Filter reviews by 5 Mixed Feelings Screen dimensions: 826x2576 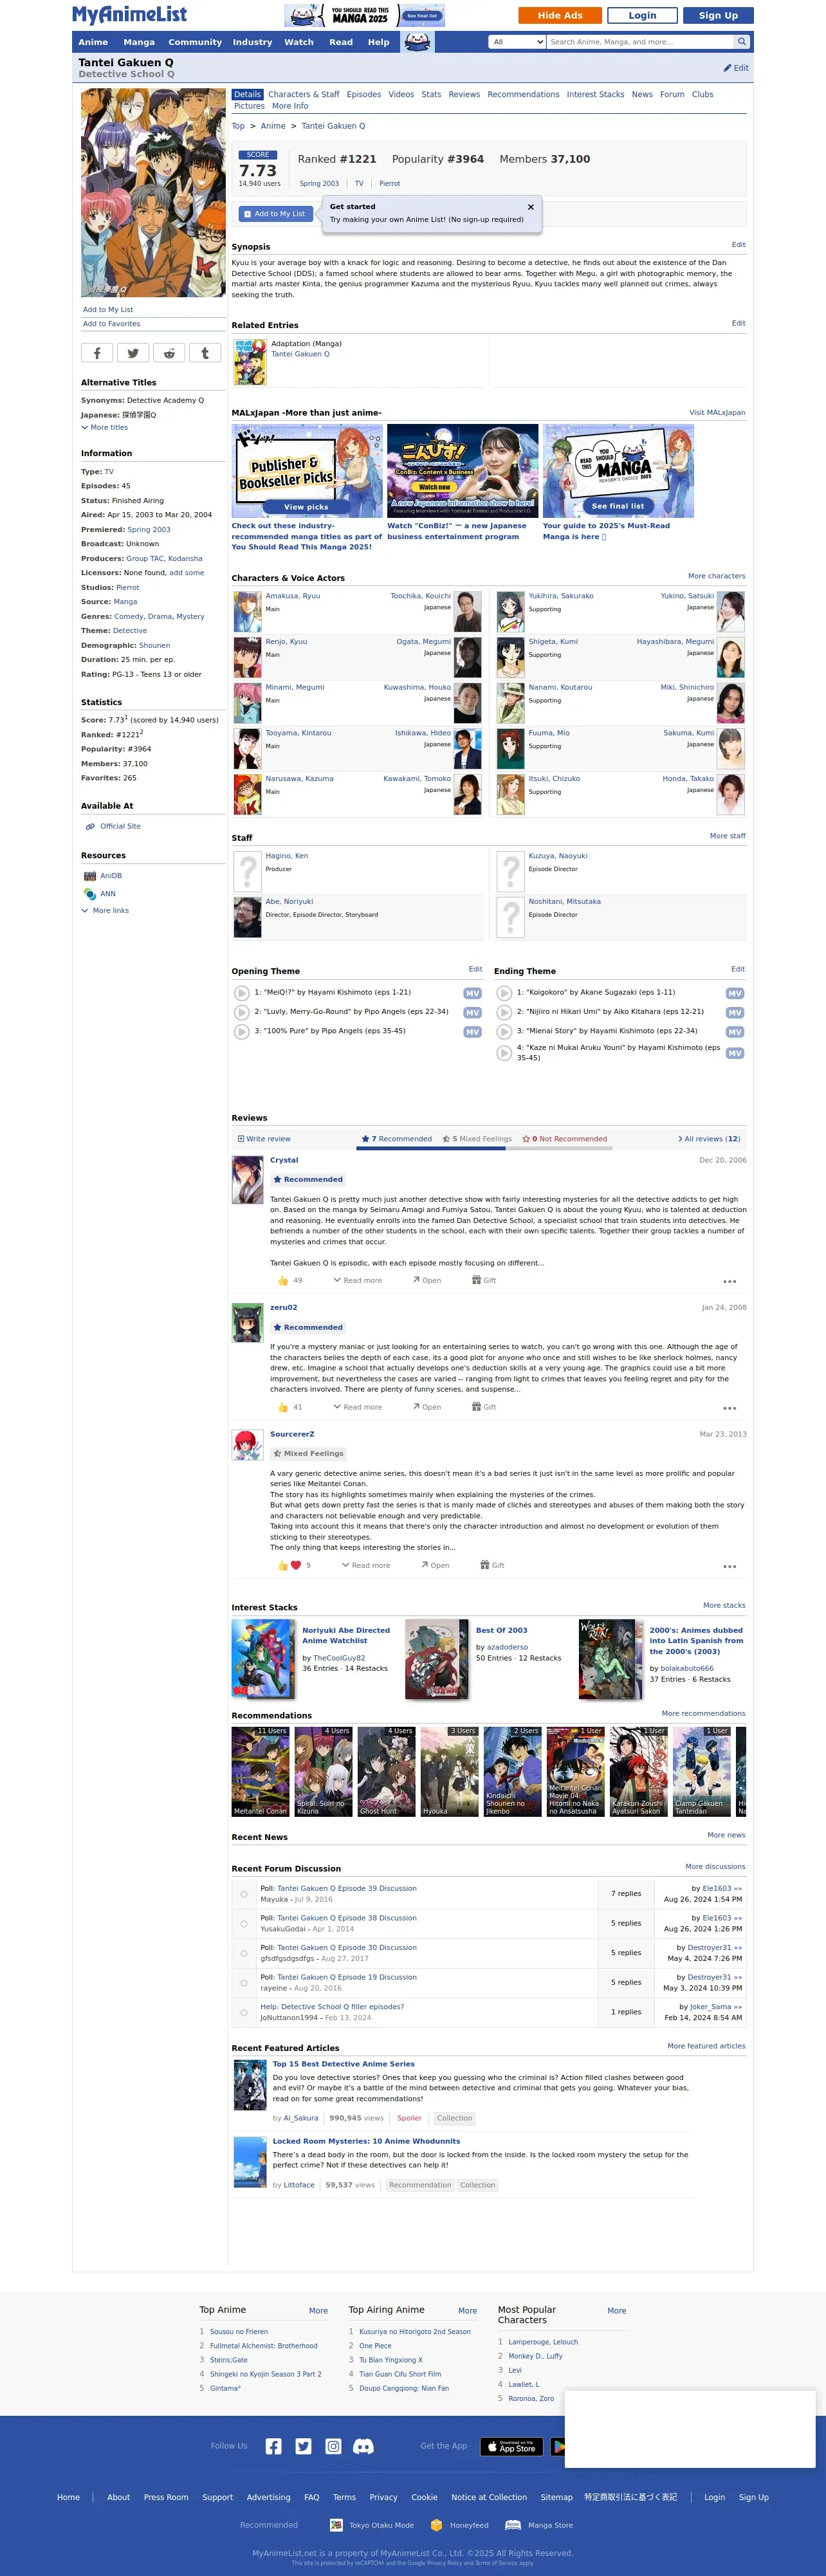[x=477, y=1139]
